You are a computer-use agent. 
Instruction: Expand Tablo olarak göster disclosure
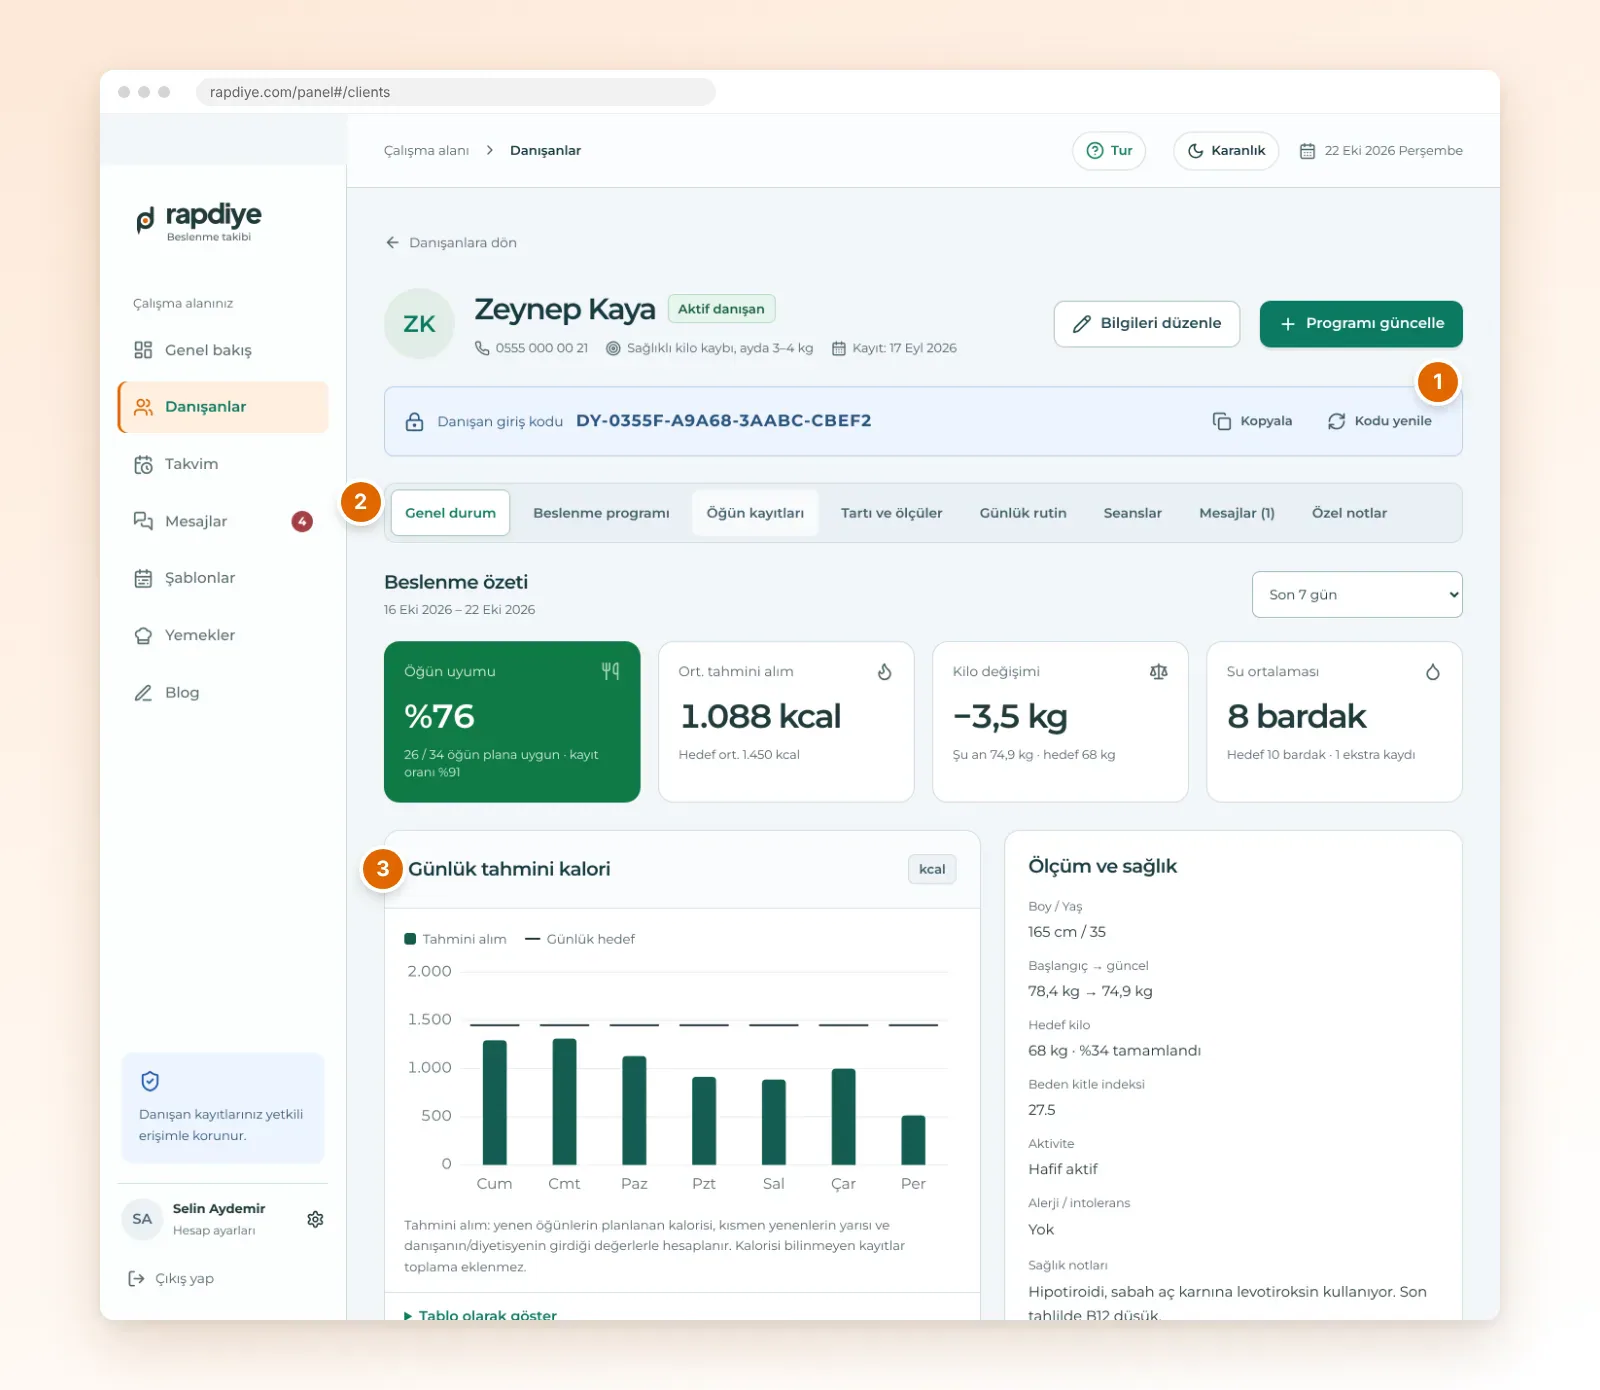coord(480,1315)
